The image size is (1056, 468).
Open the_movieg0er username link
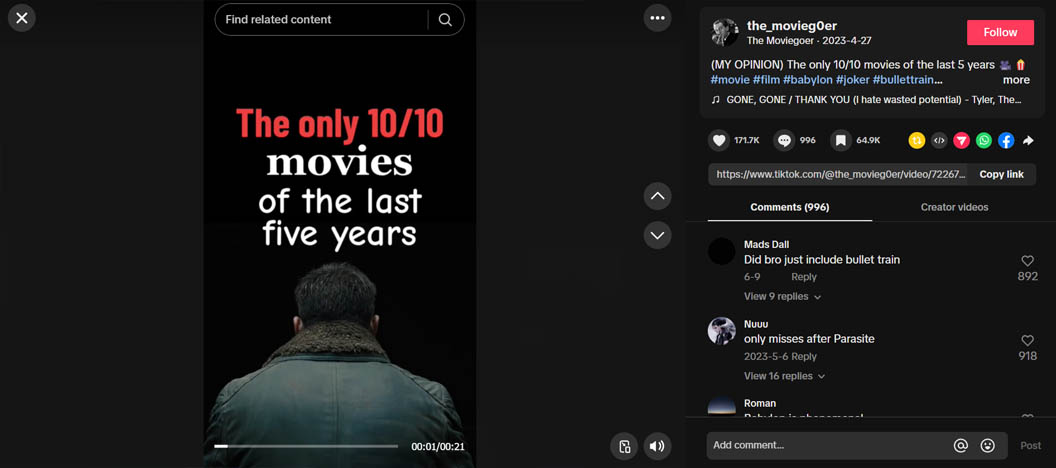tap(792, 26)
